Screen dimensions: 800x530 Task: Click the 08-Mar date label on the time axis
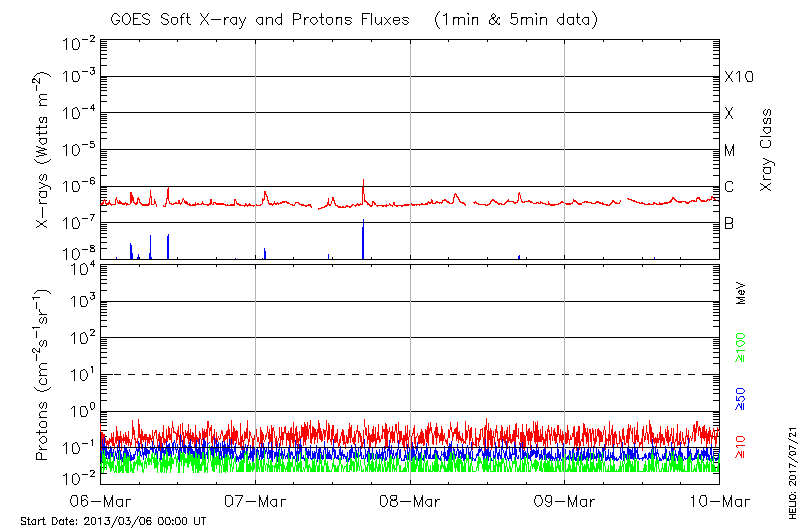[410, 501]
